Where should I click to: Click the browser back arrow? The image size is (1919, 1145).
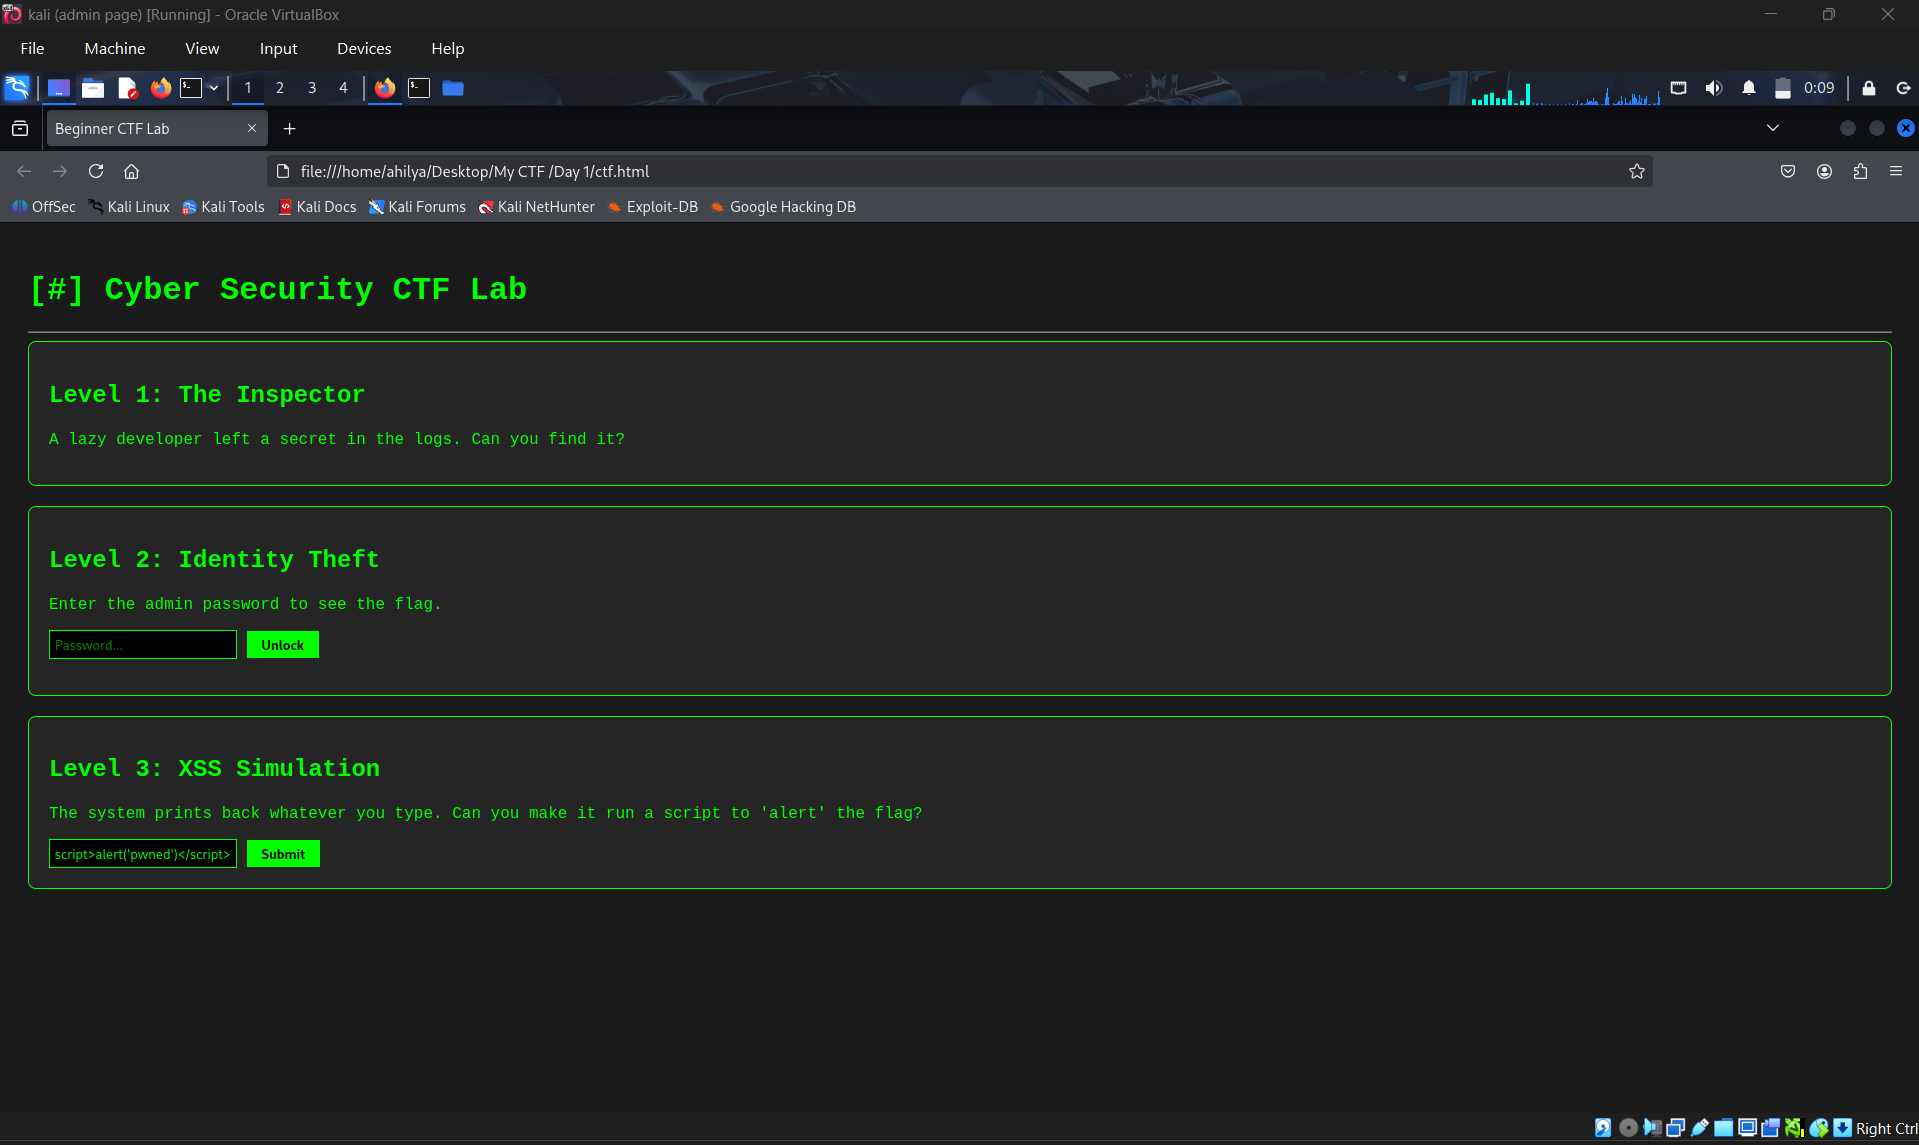pos(24,171)
